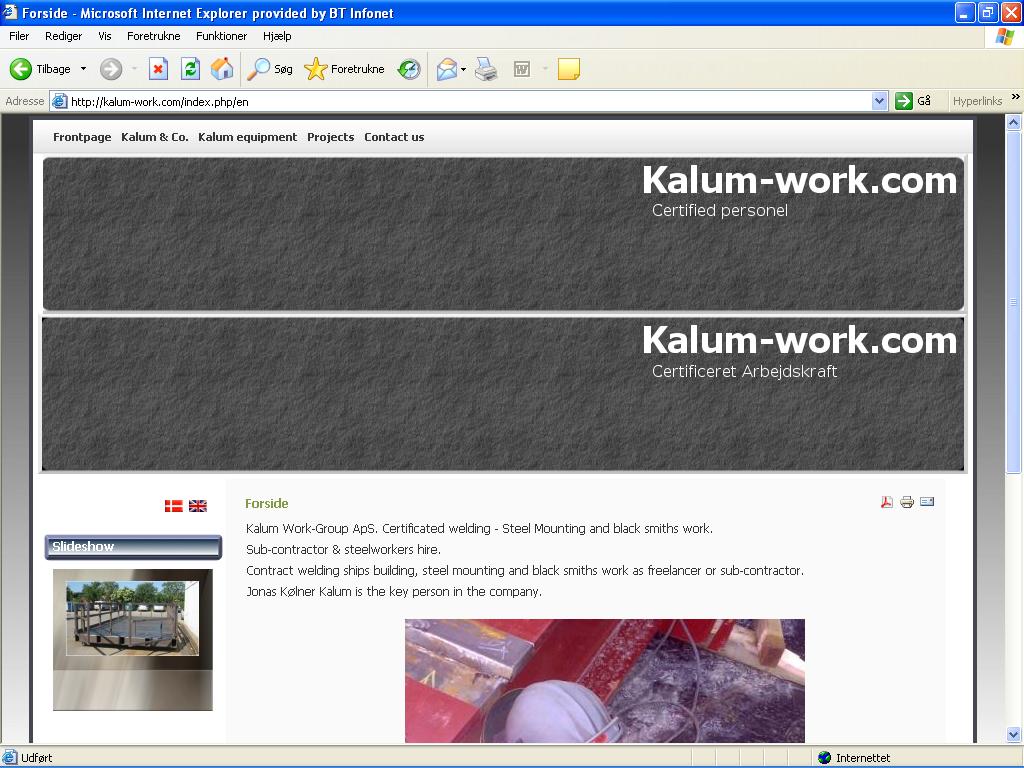Click the line mentioning Jonas Kølner Kalum
The image size is (1024, 768).
coord(394,592)
